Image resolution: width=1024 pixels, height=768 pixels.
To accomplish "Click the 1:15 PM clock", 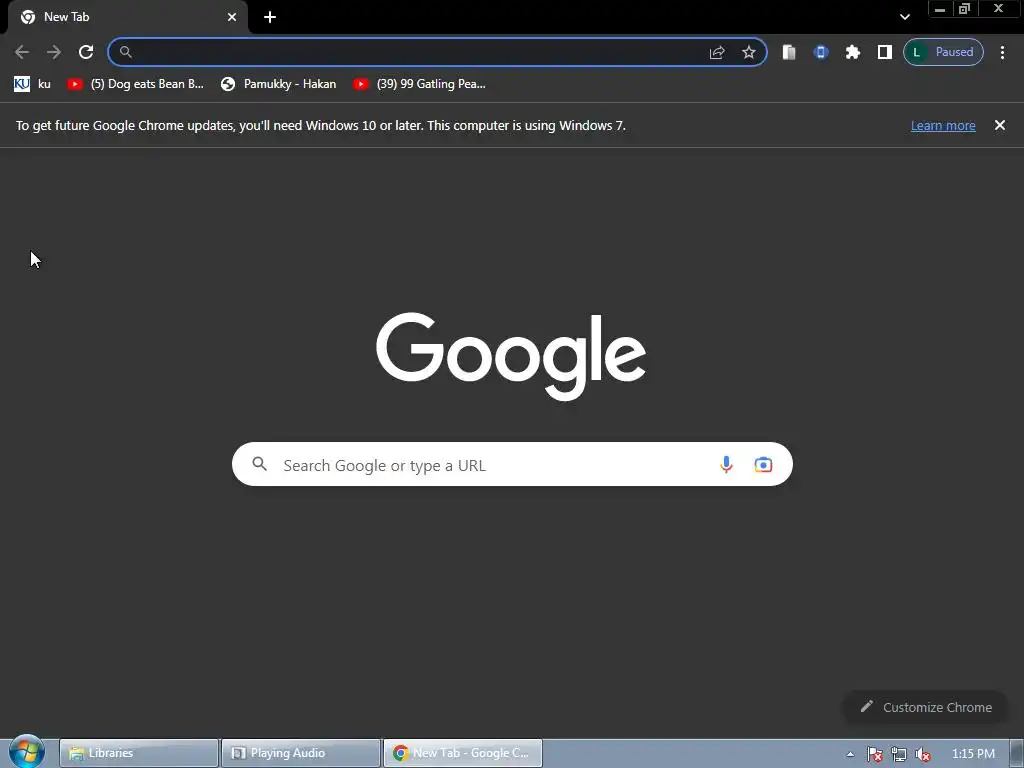I will pos(973,754).
